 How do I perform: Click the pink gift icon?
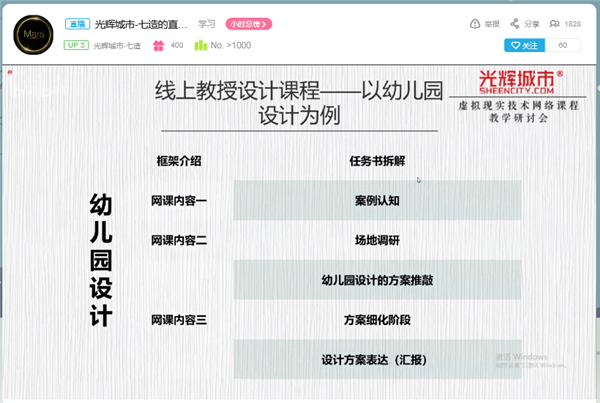(x=158, y=45)
